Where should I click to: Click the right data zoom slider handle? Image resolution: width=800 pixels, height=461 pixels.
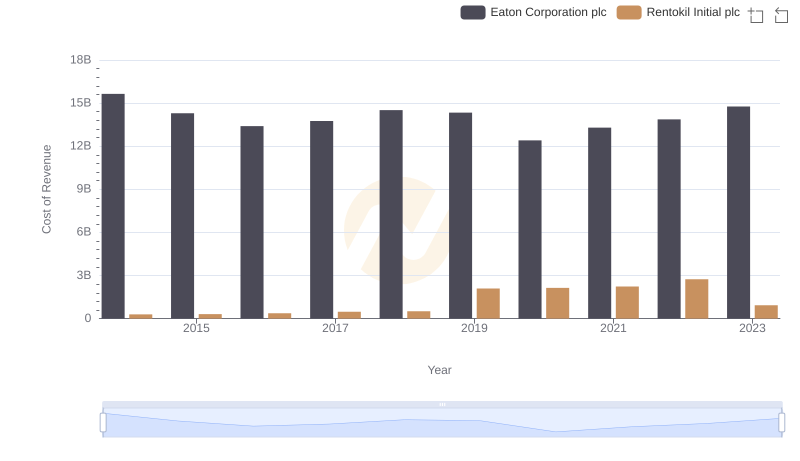click(x=782, y=423)
